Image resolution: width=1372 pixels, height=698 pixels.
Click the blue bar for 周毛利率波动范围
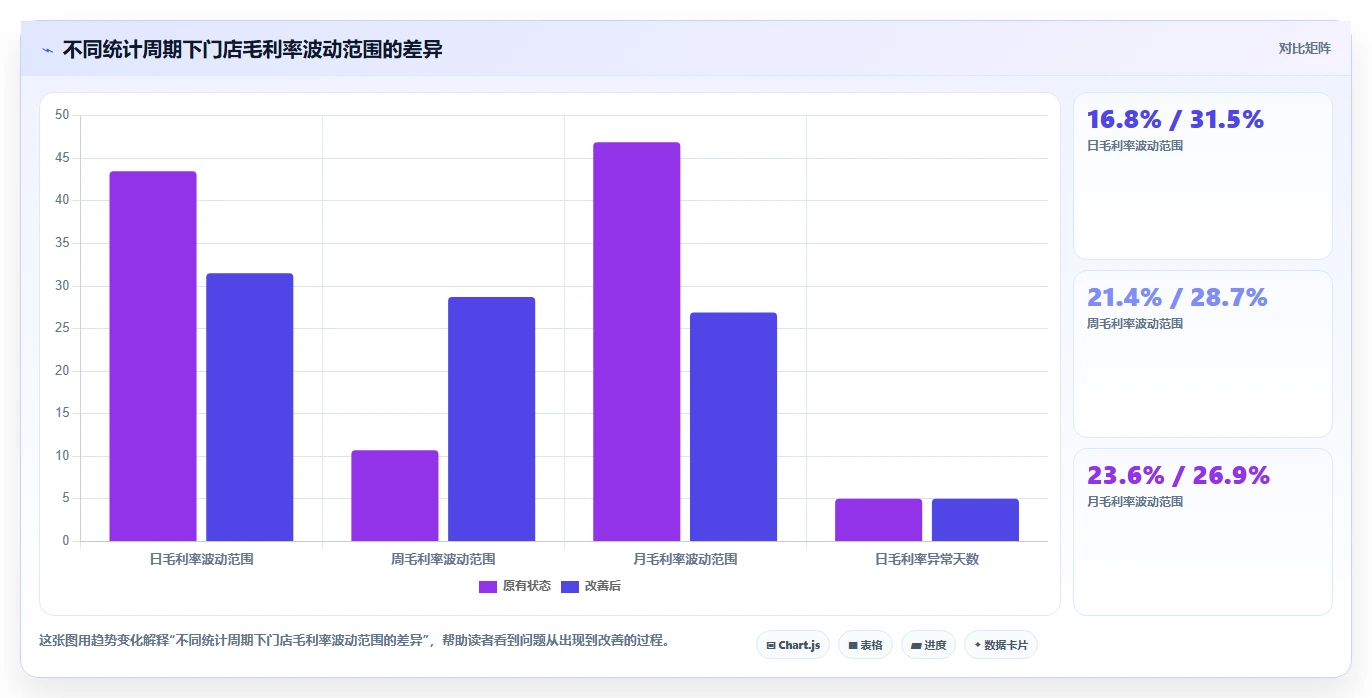point(492,419)
